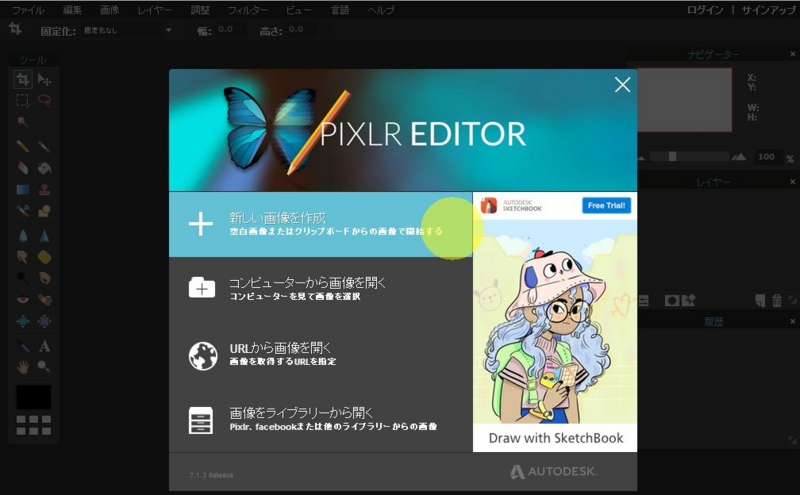Select the Eraser tool
This screenshot has width=800, height=495.
tap(22, 168)
